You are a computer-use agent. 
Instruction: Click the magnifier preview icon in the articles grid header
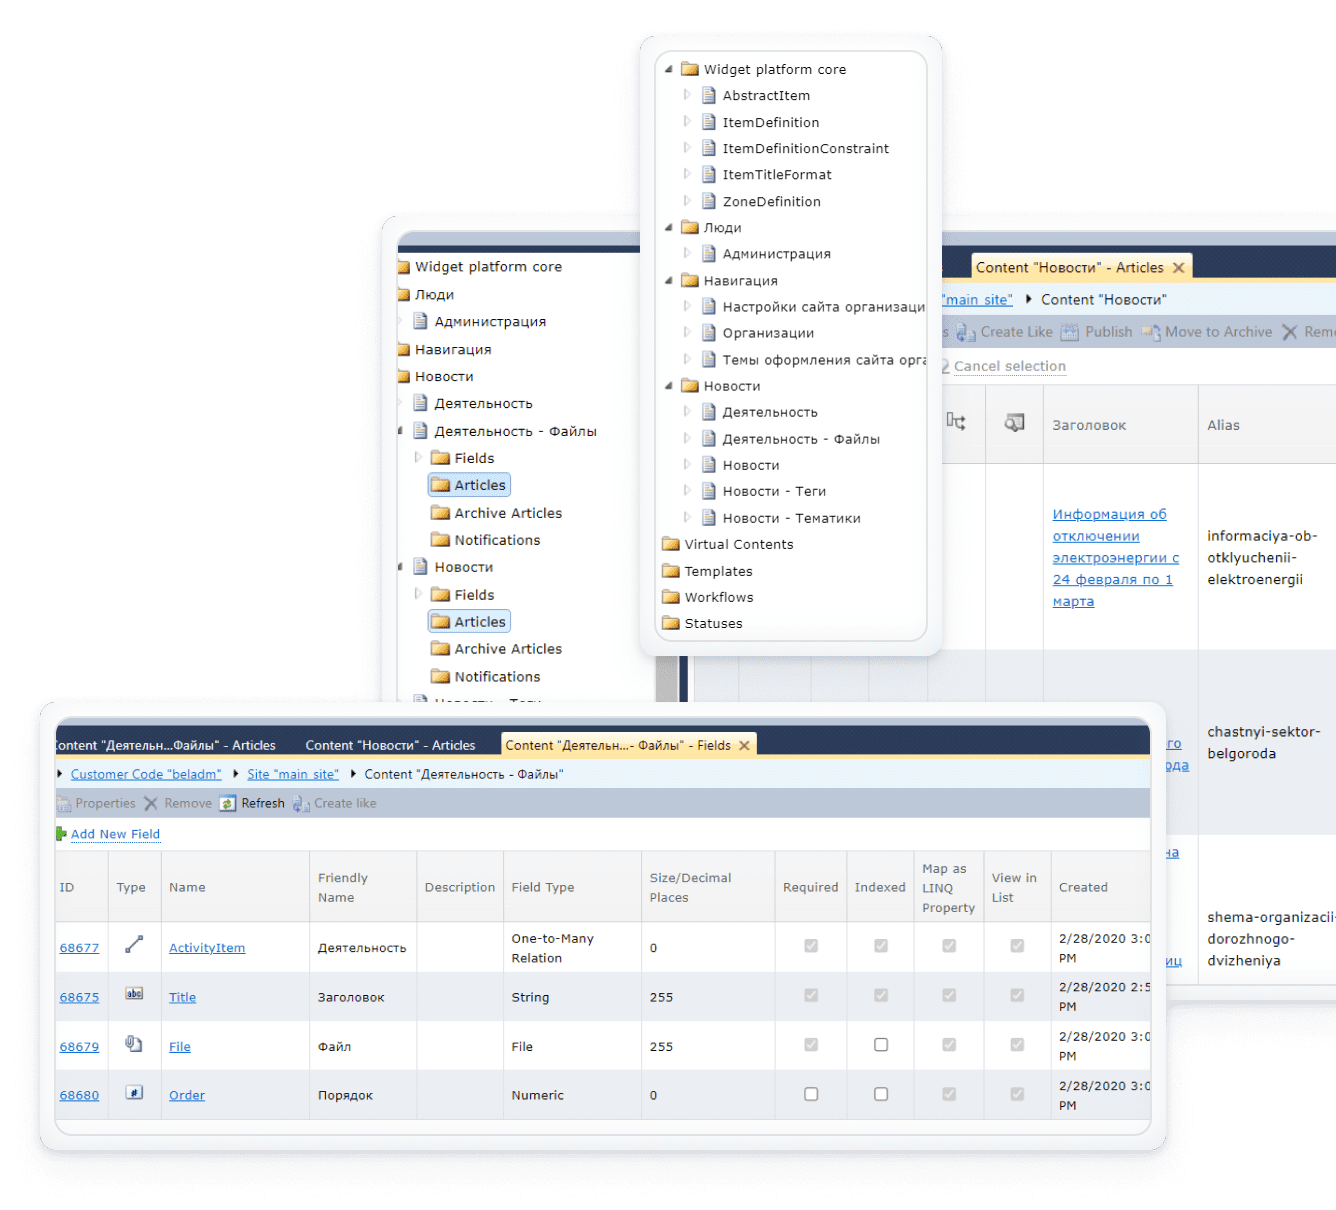(x=1014, y=423)
